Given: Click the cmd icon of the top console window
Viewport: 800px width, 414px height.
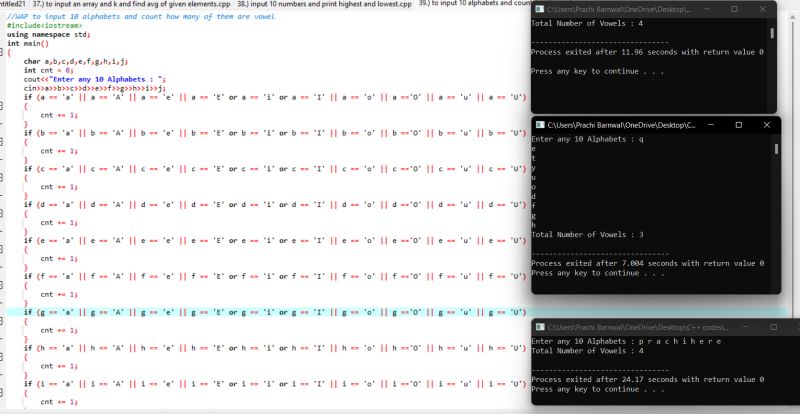Looking at the screenshot, I should [540, 9].
